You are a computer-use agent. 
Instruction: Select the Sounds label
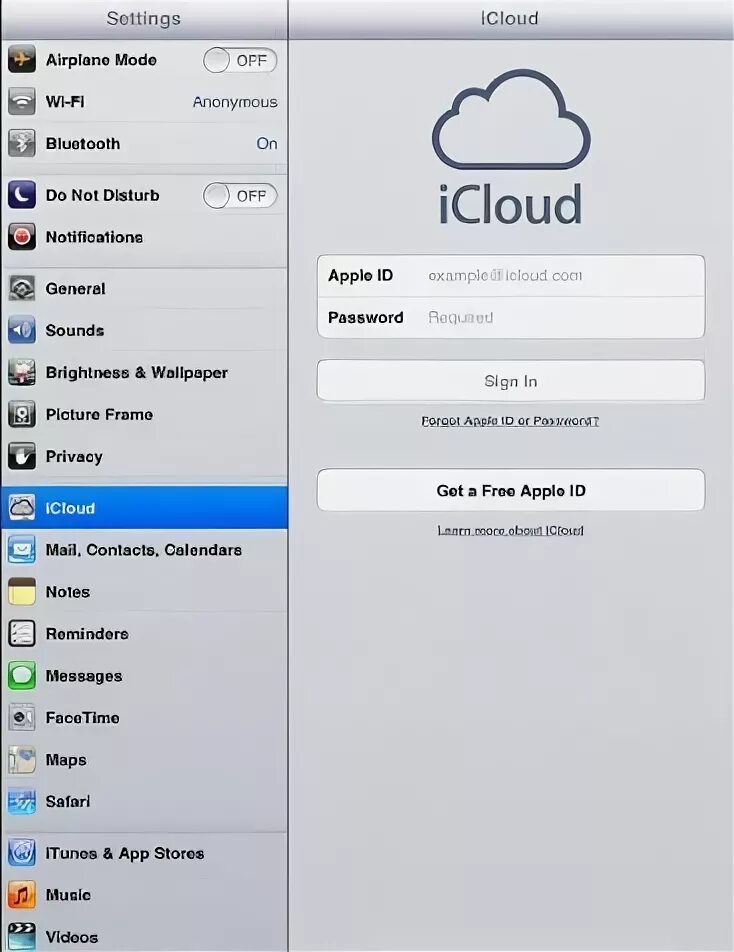pos(75,330)
